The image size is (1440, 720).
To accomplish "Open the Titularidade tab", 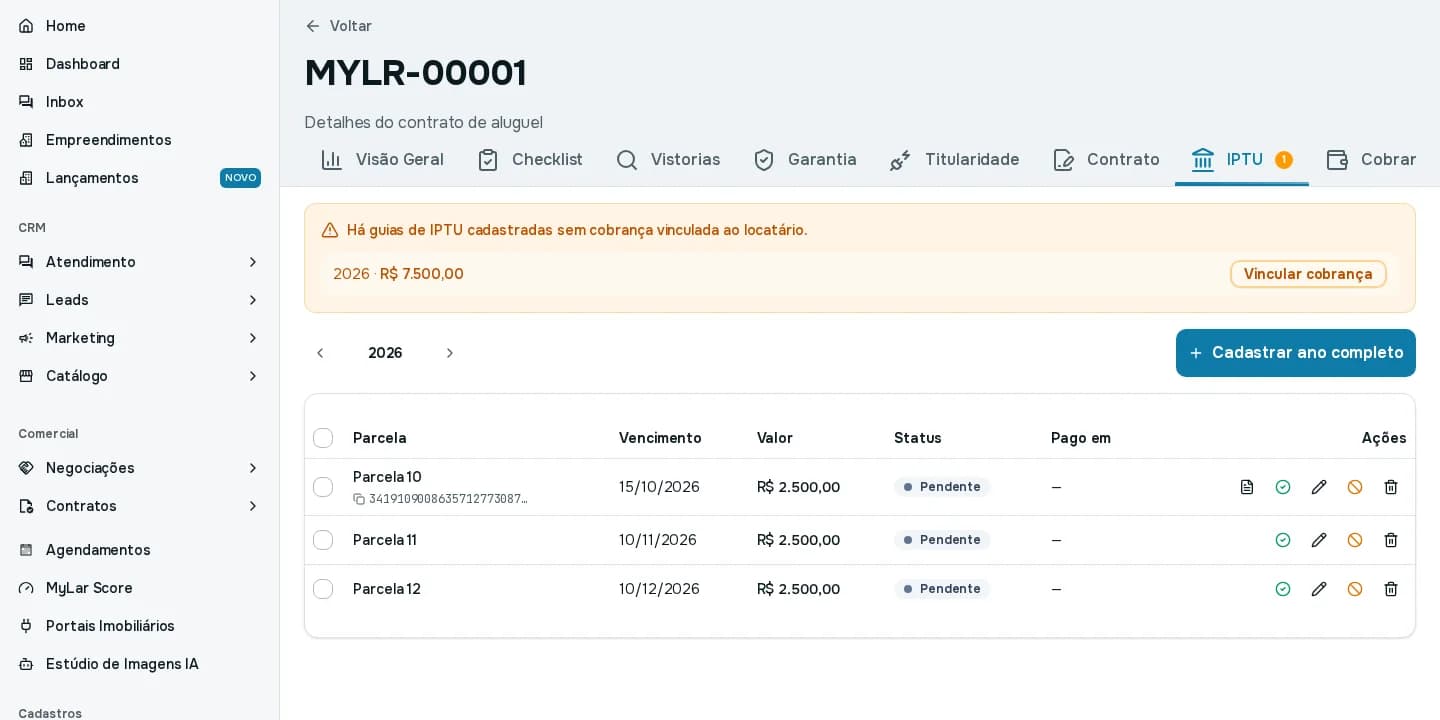I will tap(955, 160).
